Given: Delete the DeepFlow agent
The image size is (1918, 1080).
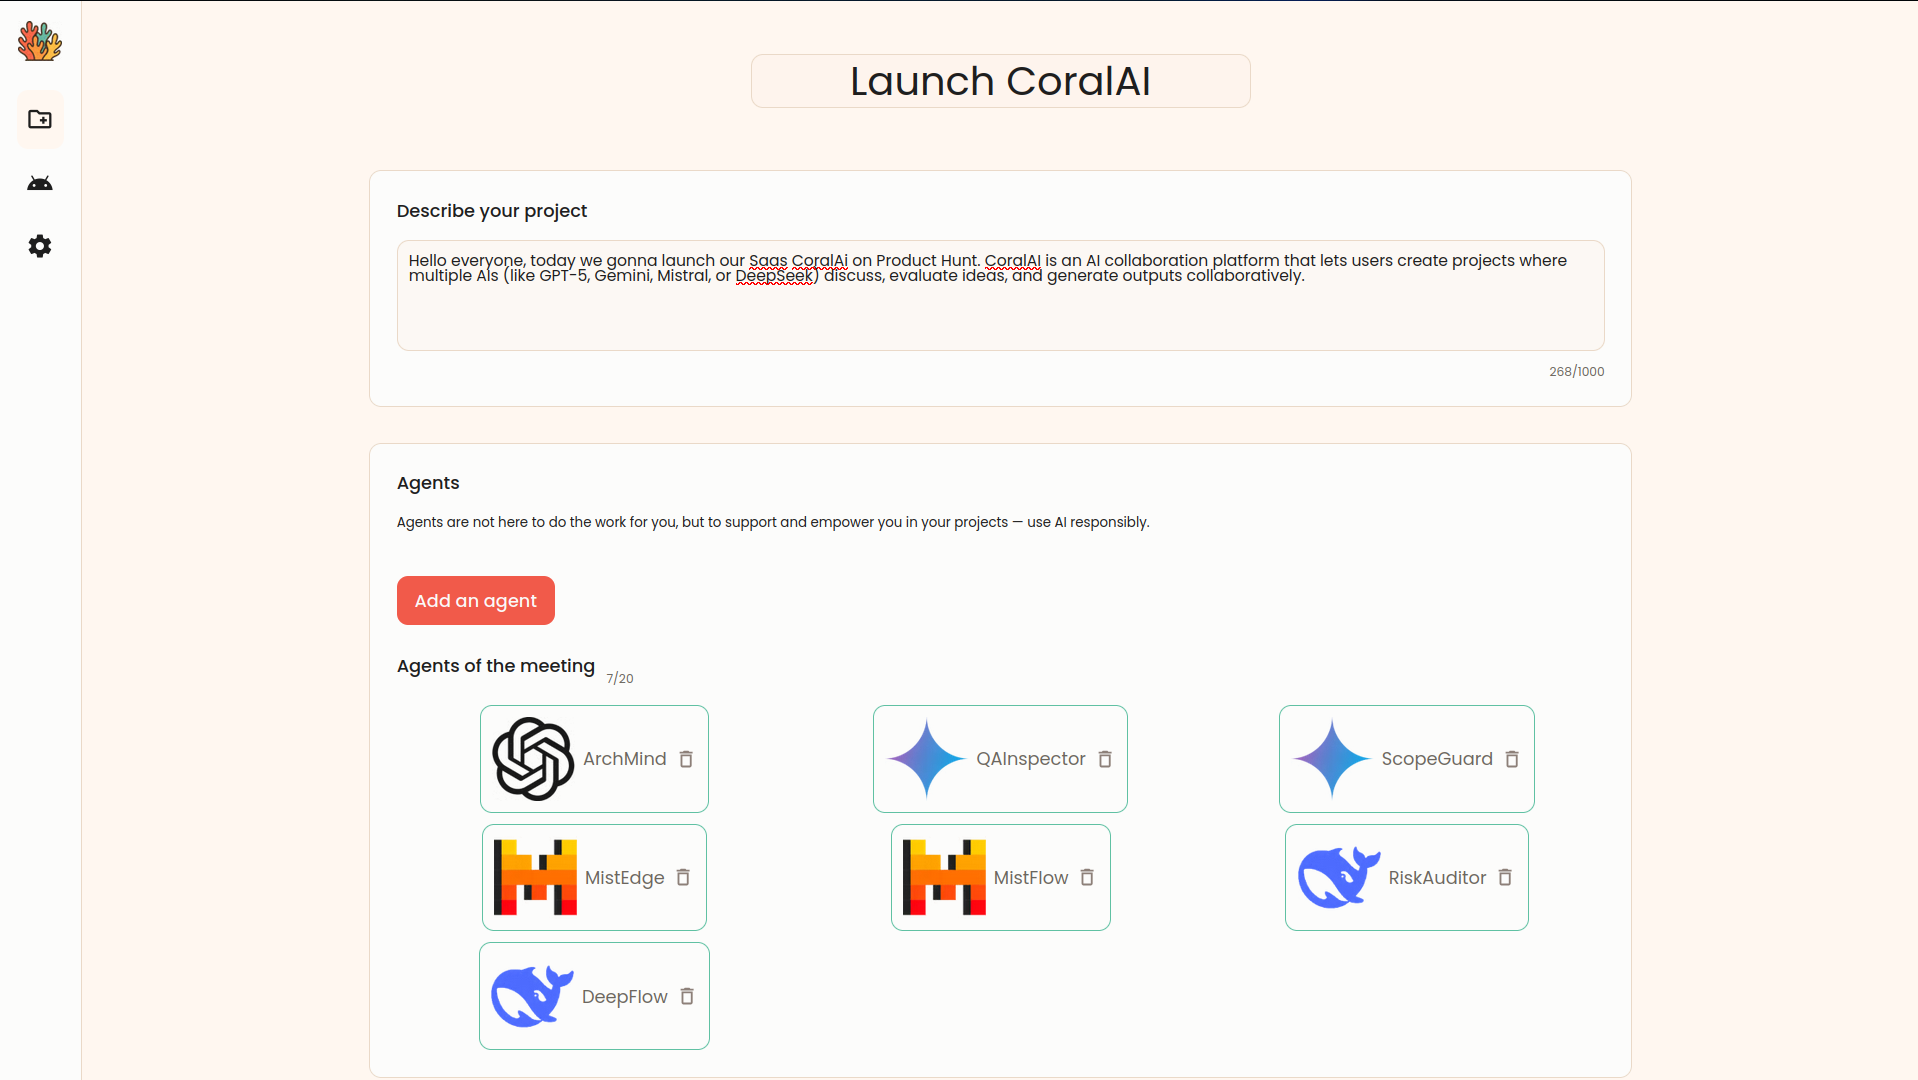Looking at the screenshot, I should (x=687, y=996).
